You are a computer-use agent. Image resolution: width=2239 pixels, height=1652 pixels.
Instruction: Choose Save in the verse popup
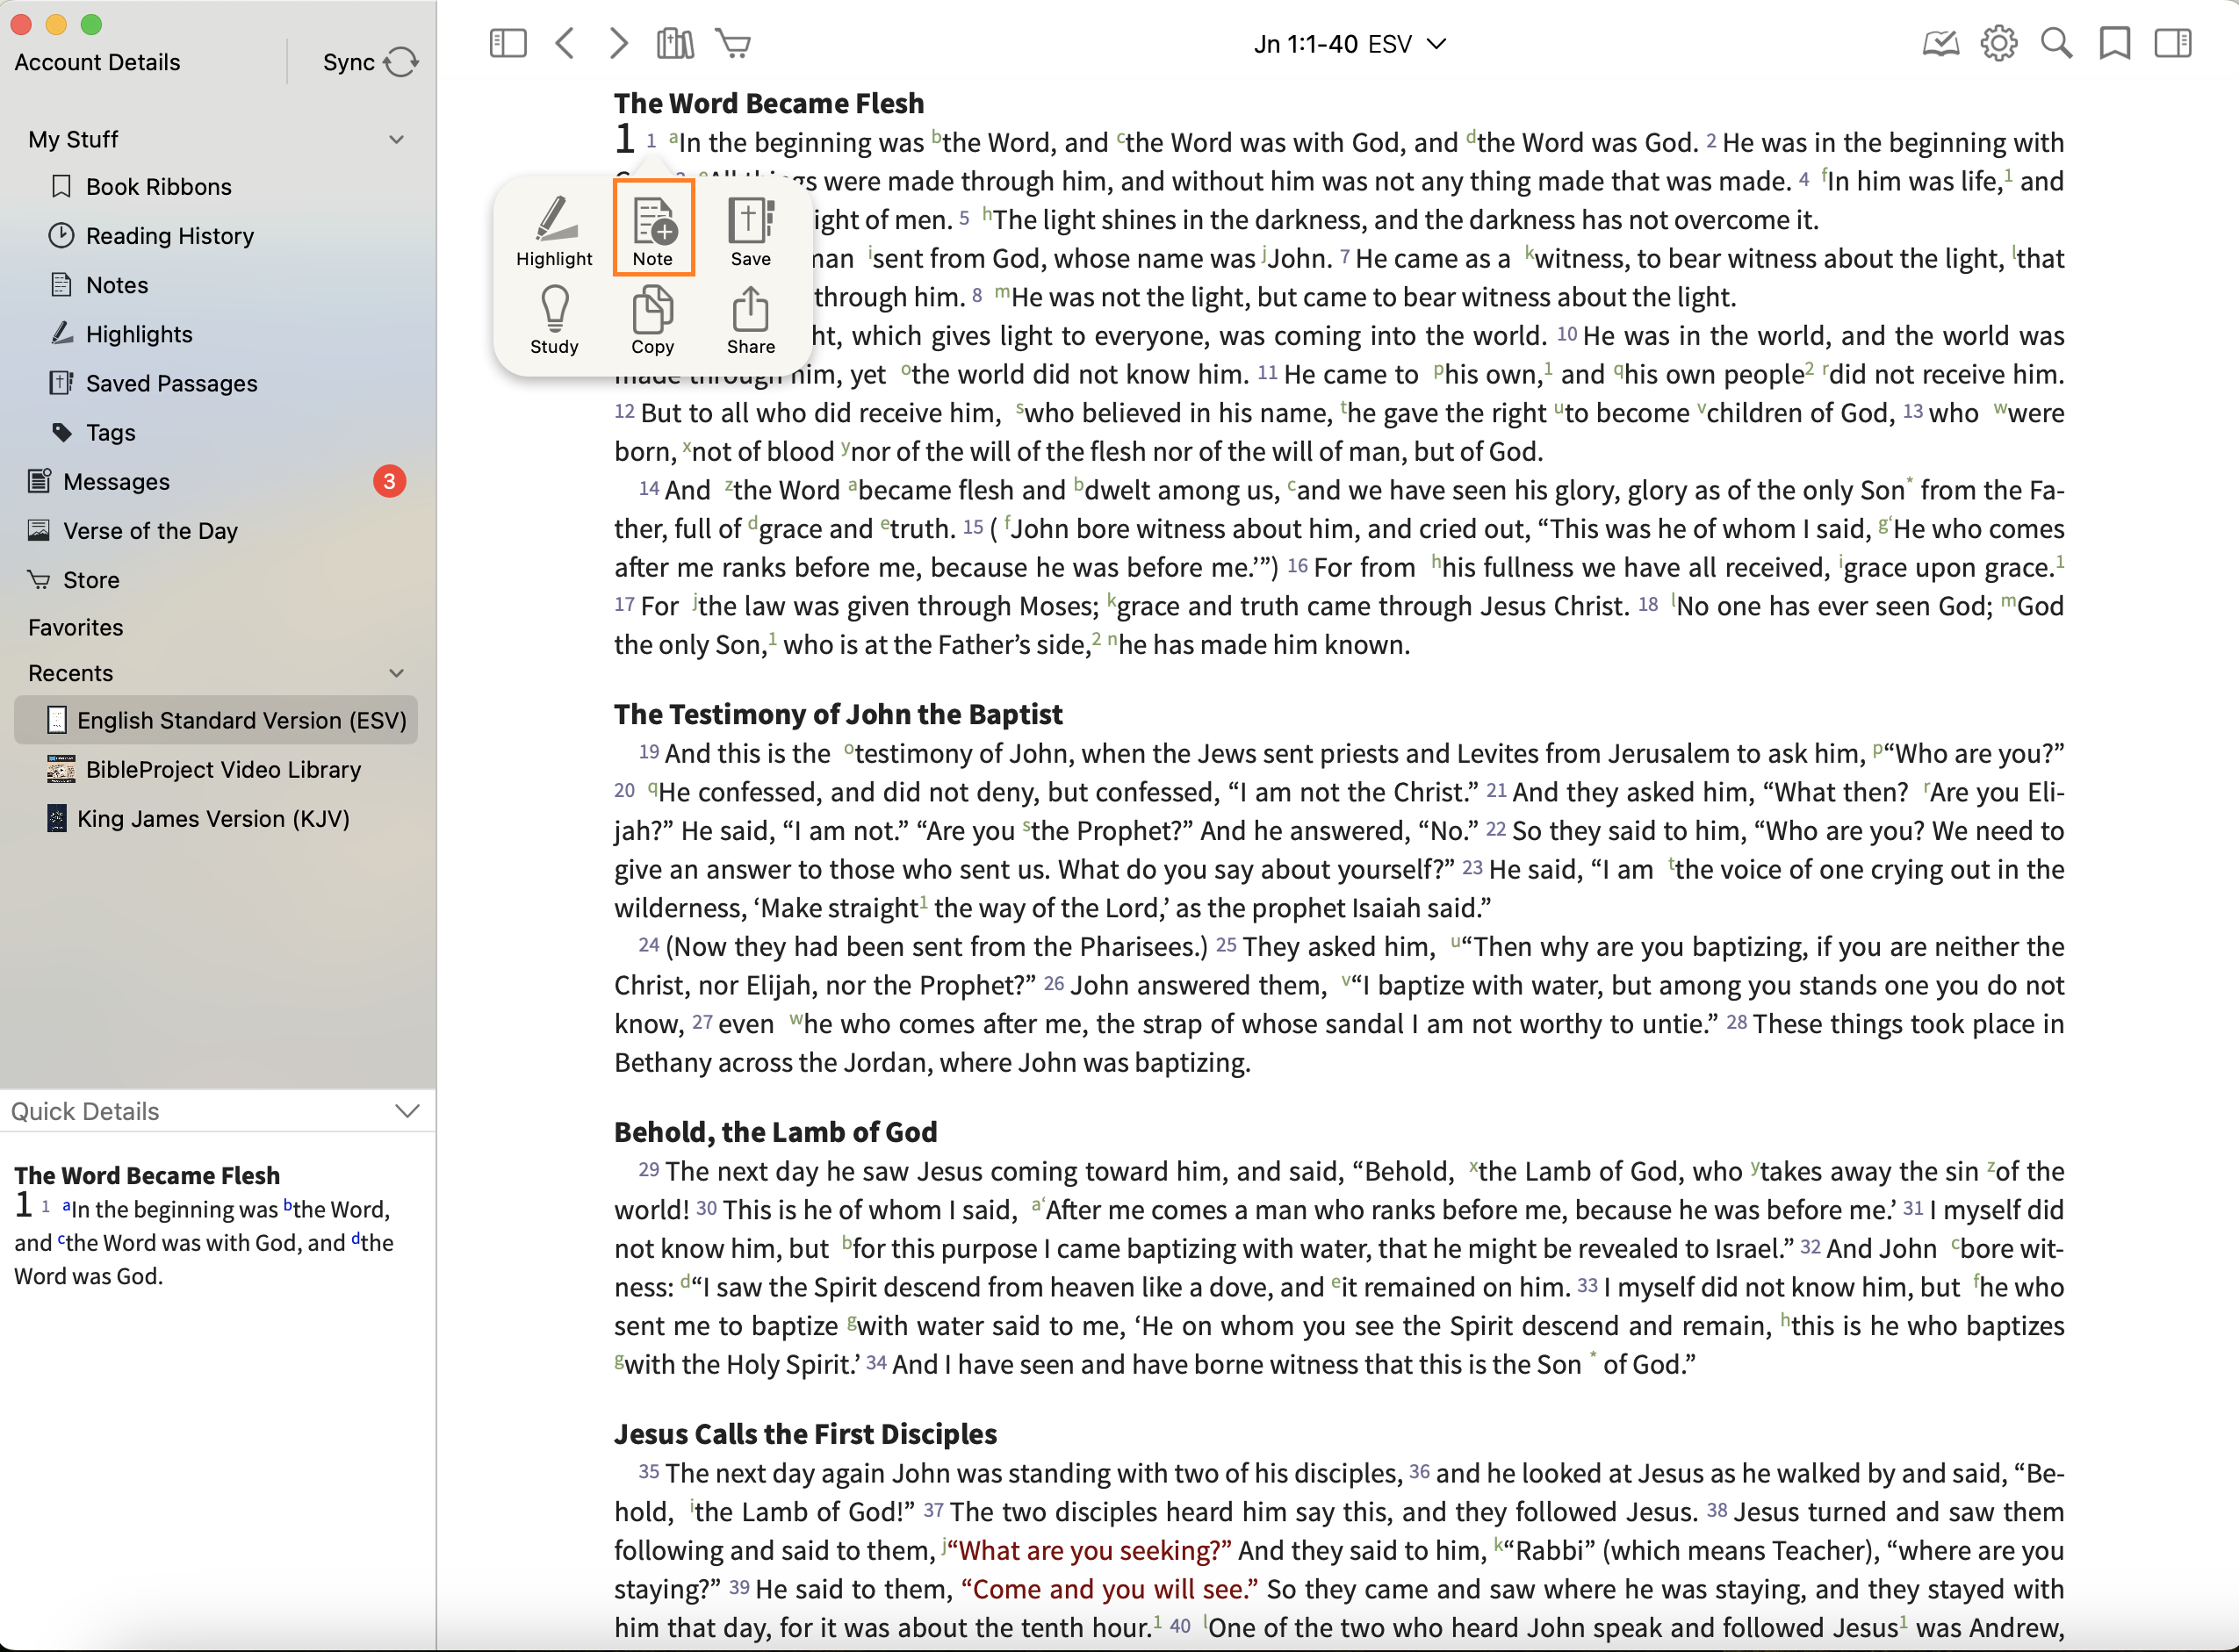(750, 231)
